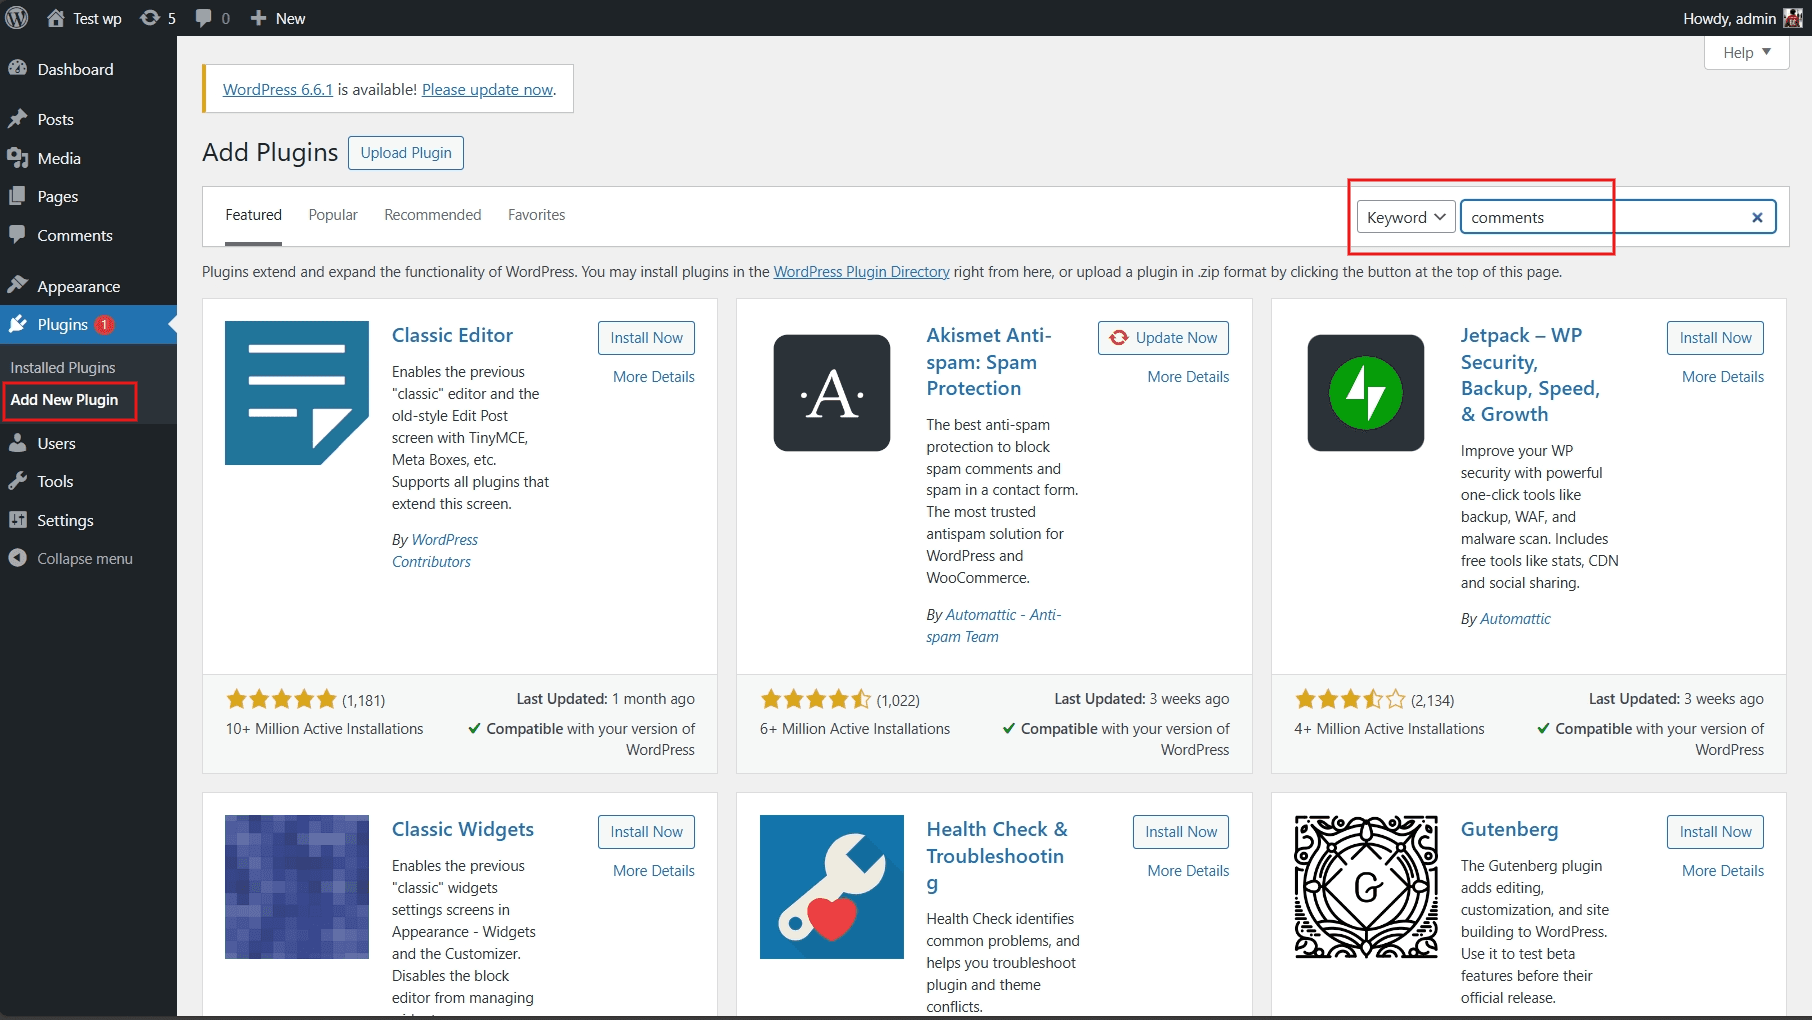Switch to the Popular plugins tab
The width and height of the screenshot is (1812, 1020).
point(332,214)
